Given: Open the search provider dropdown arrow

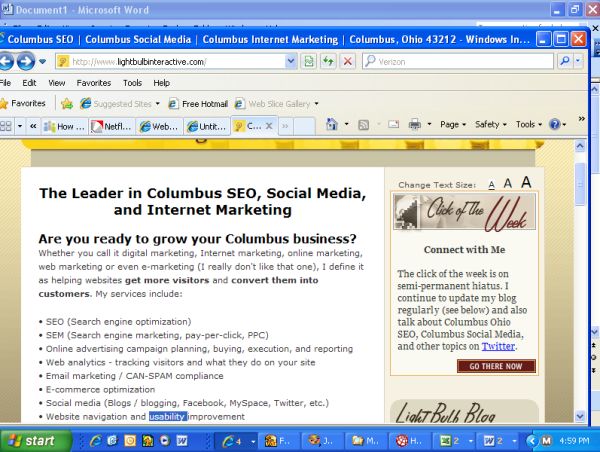Looking at the screenshot, I should coord(578,61).
